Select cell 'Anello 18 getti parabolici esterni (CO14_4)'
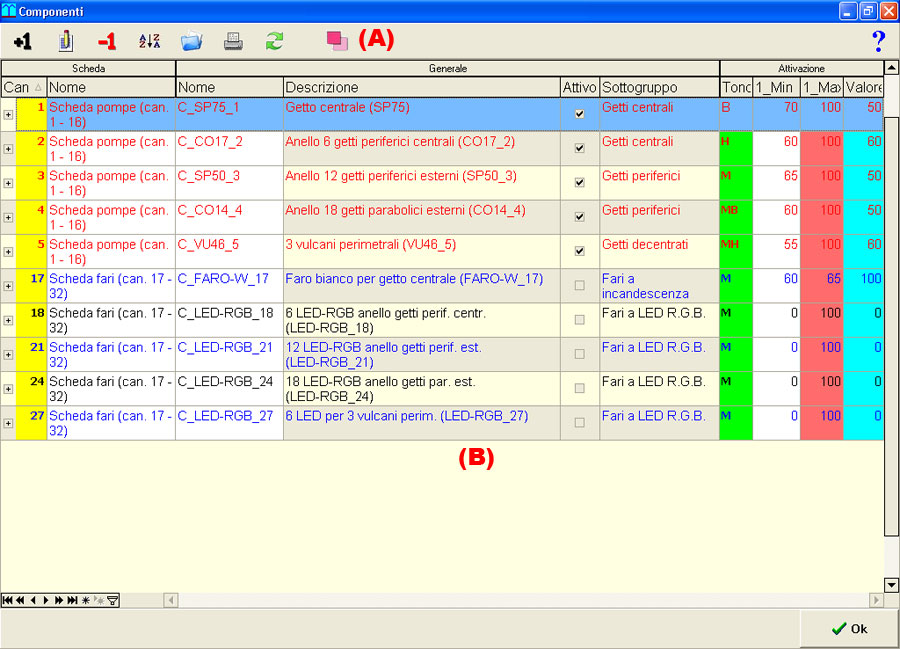Image resolution: width=900 pixels, height=649 pixels. point(421,217)
